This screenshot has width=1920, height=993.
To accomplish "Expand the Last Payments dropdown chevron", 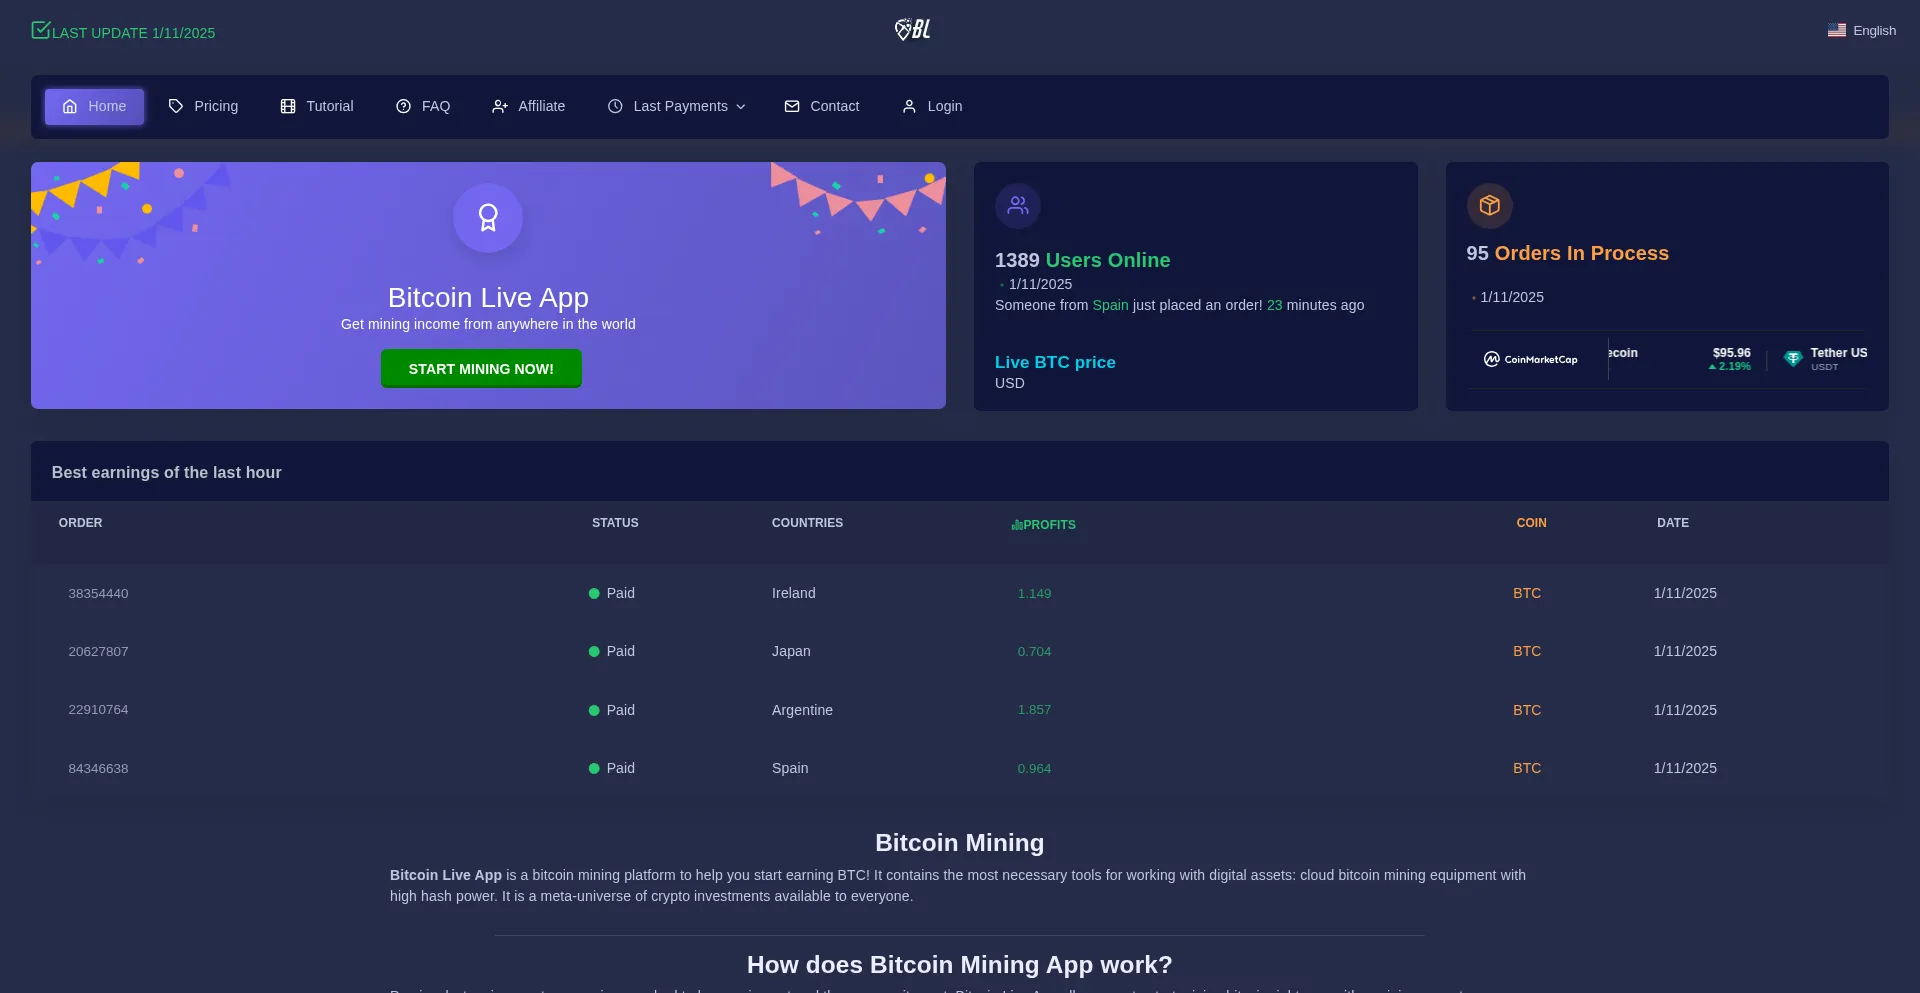I will click(741, 107).
